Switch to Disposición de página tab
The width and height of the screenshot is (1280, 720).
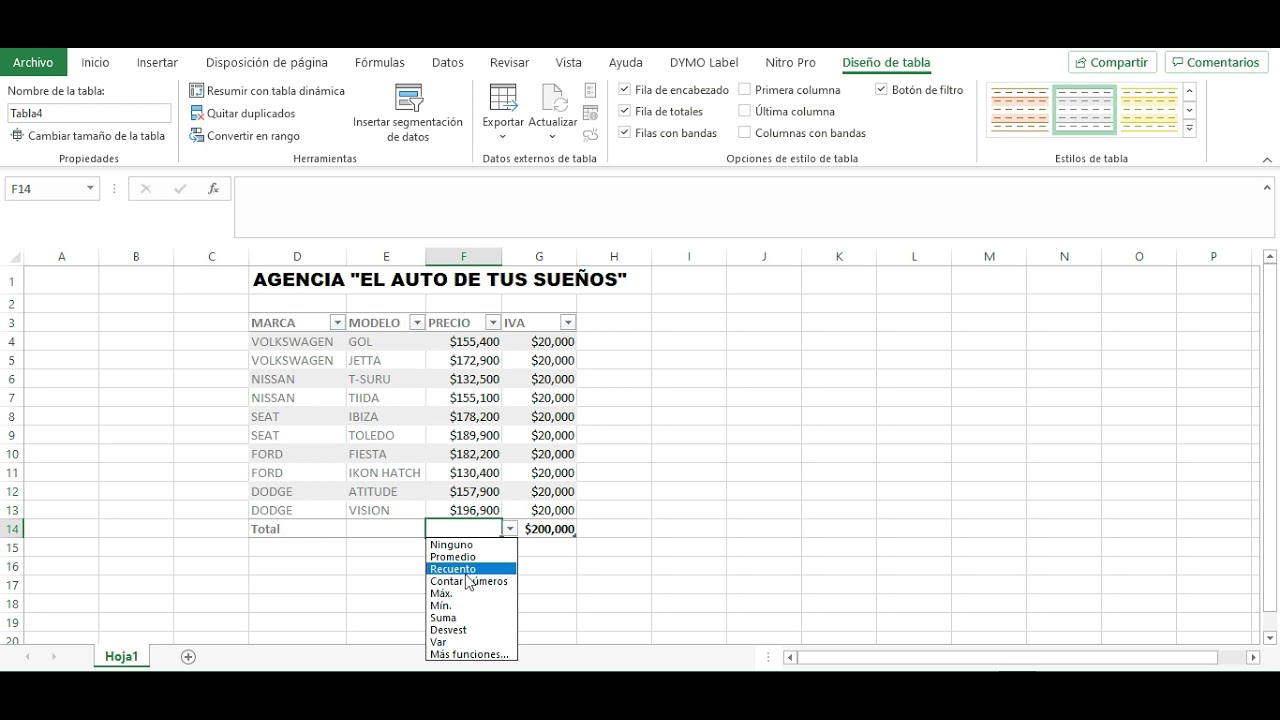[267, 62]
